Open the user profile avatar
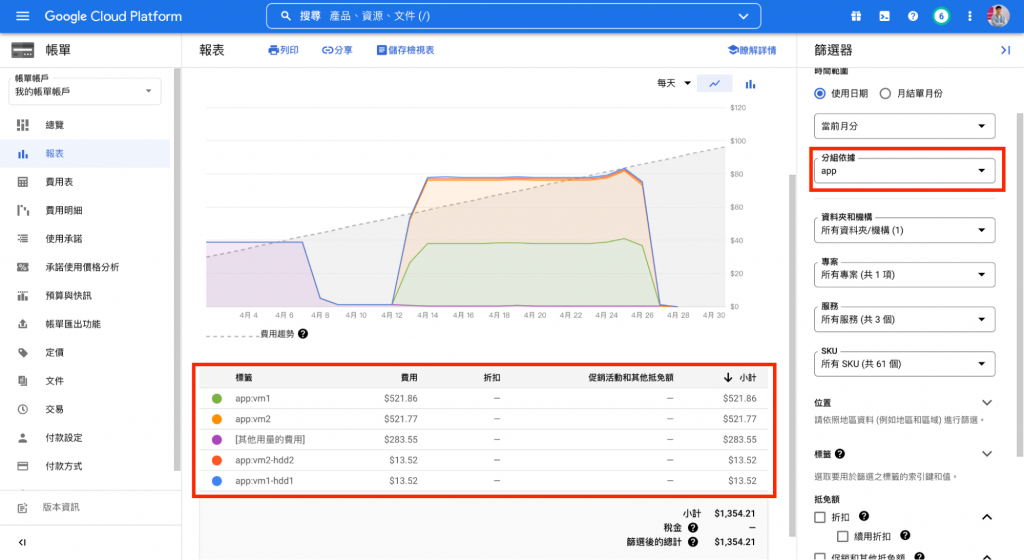The width and height of the screenshot is (1024, 560). (x=998, y=16)
